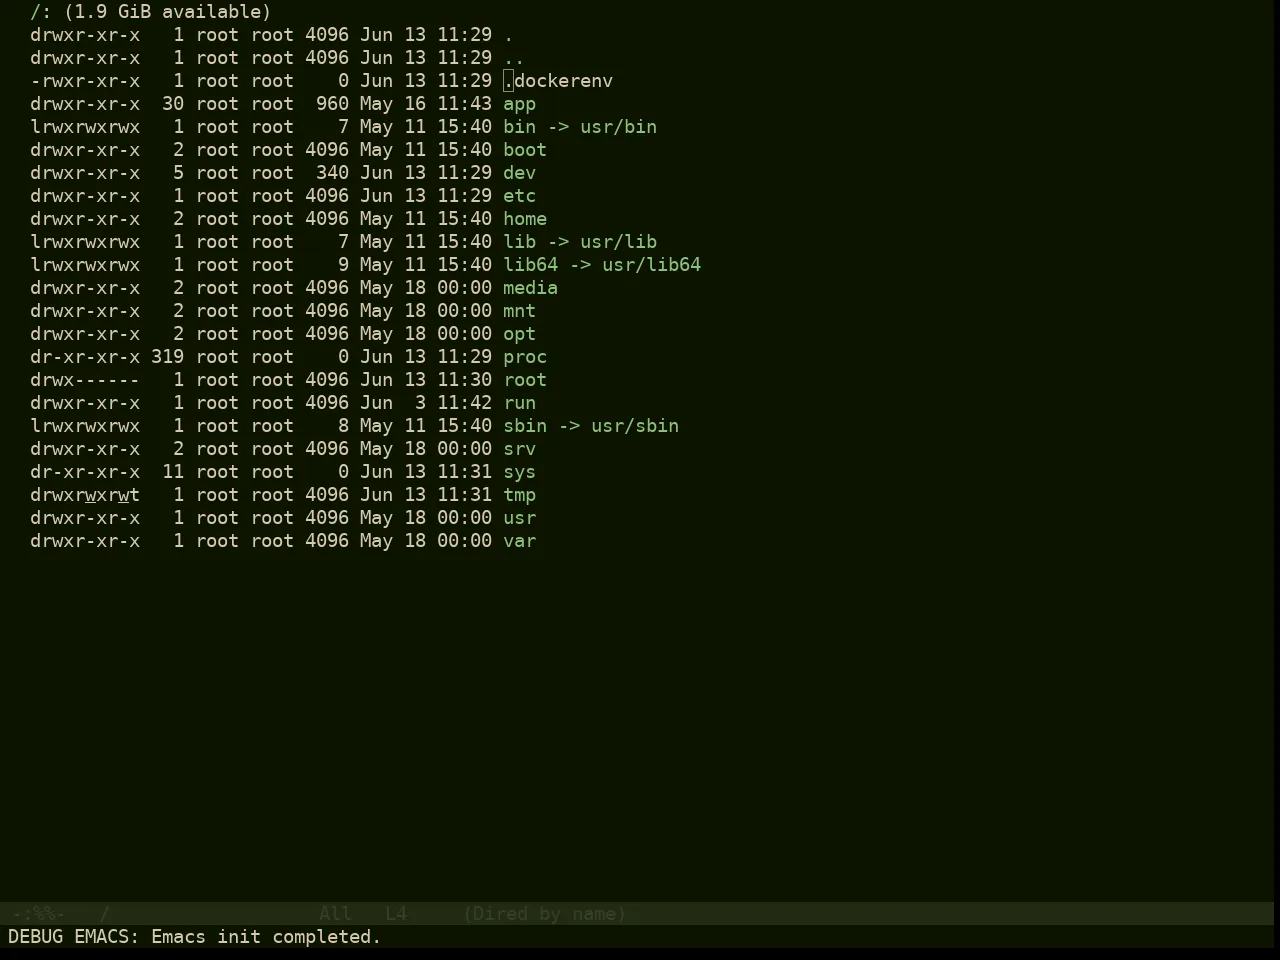This screenshot has width=1280, height=960.
Task: Select the media directory name
Action: pos(530,288)
